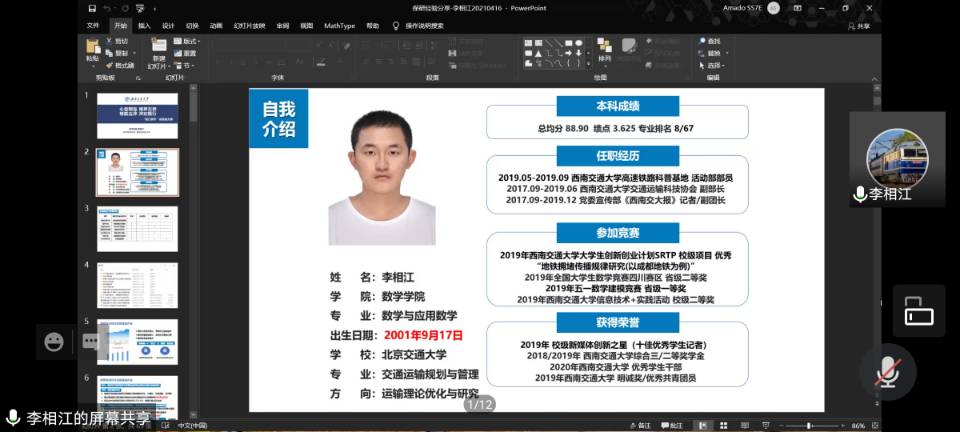
Task: Open the Insert ribbon tab
Action: point(145,25)
